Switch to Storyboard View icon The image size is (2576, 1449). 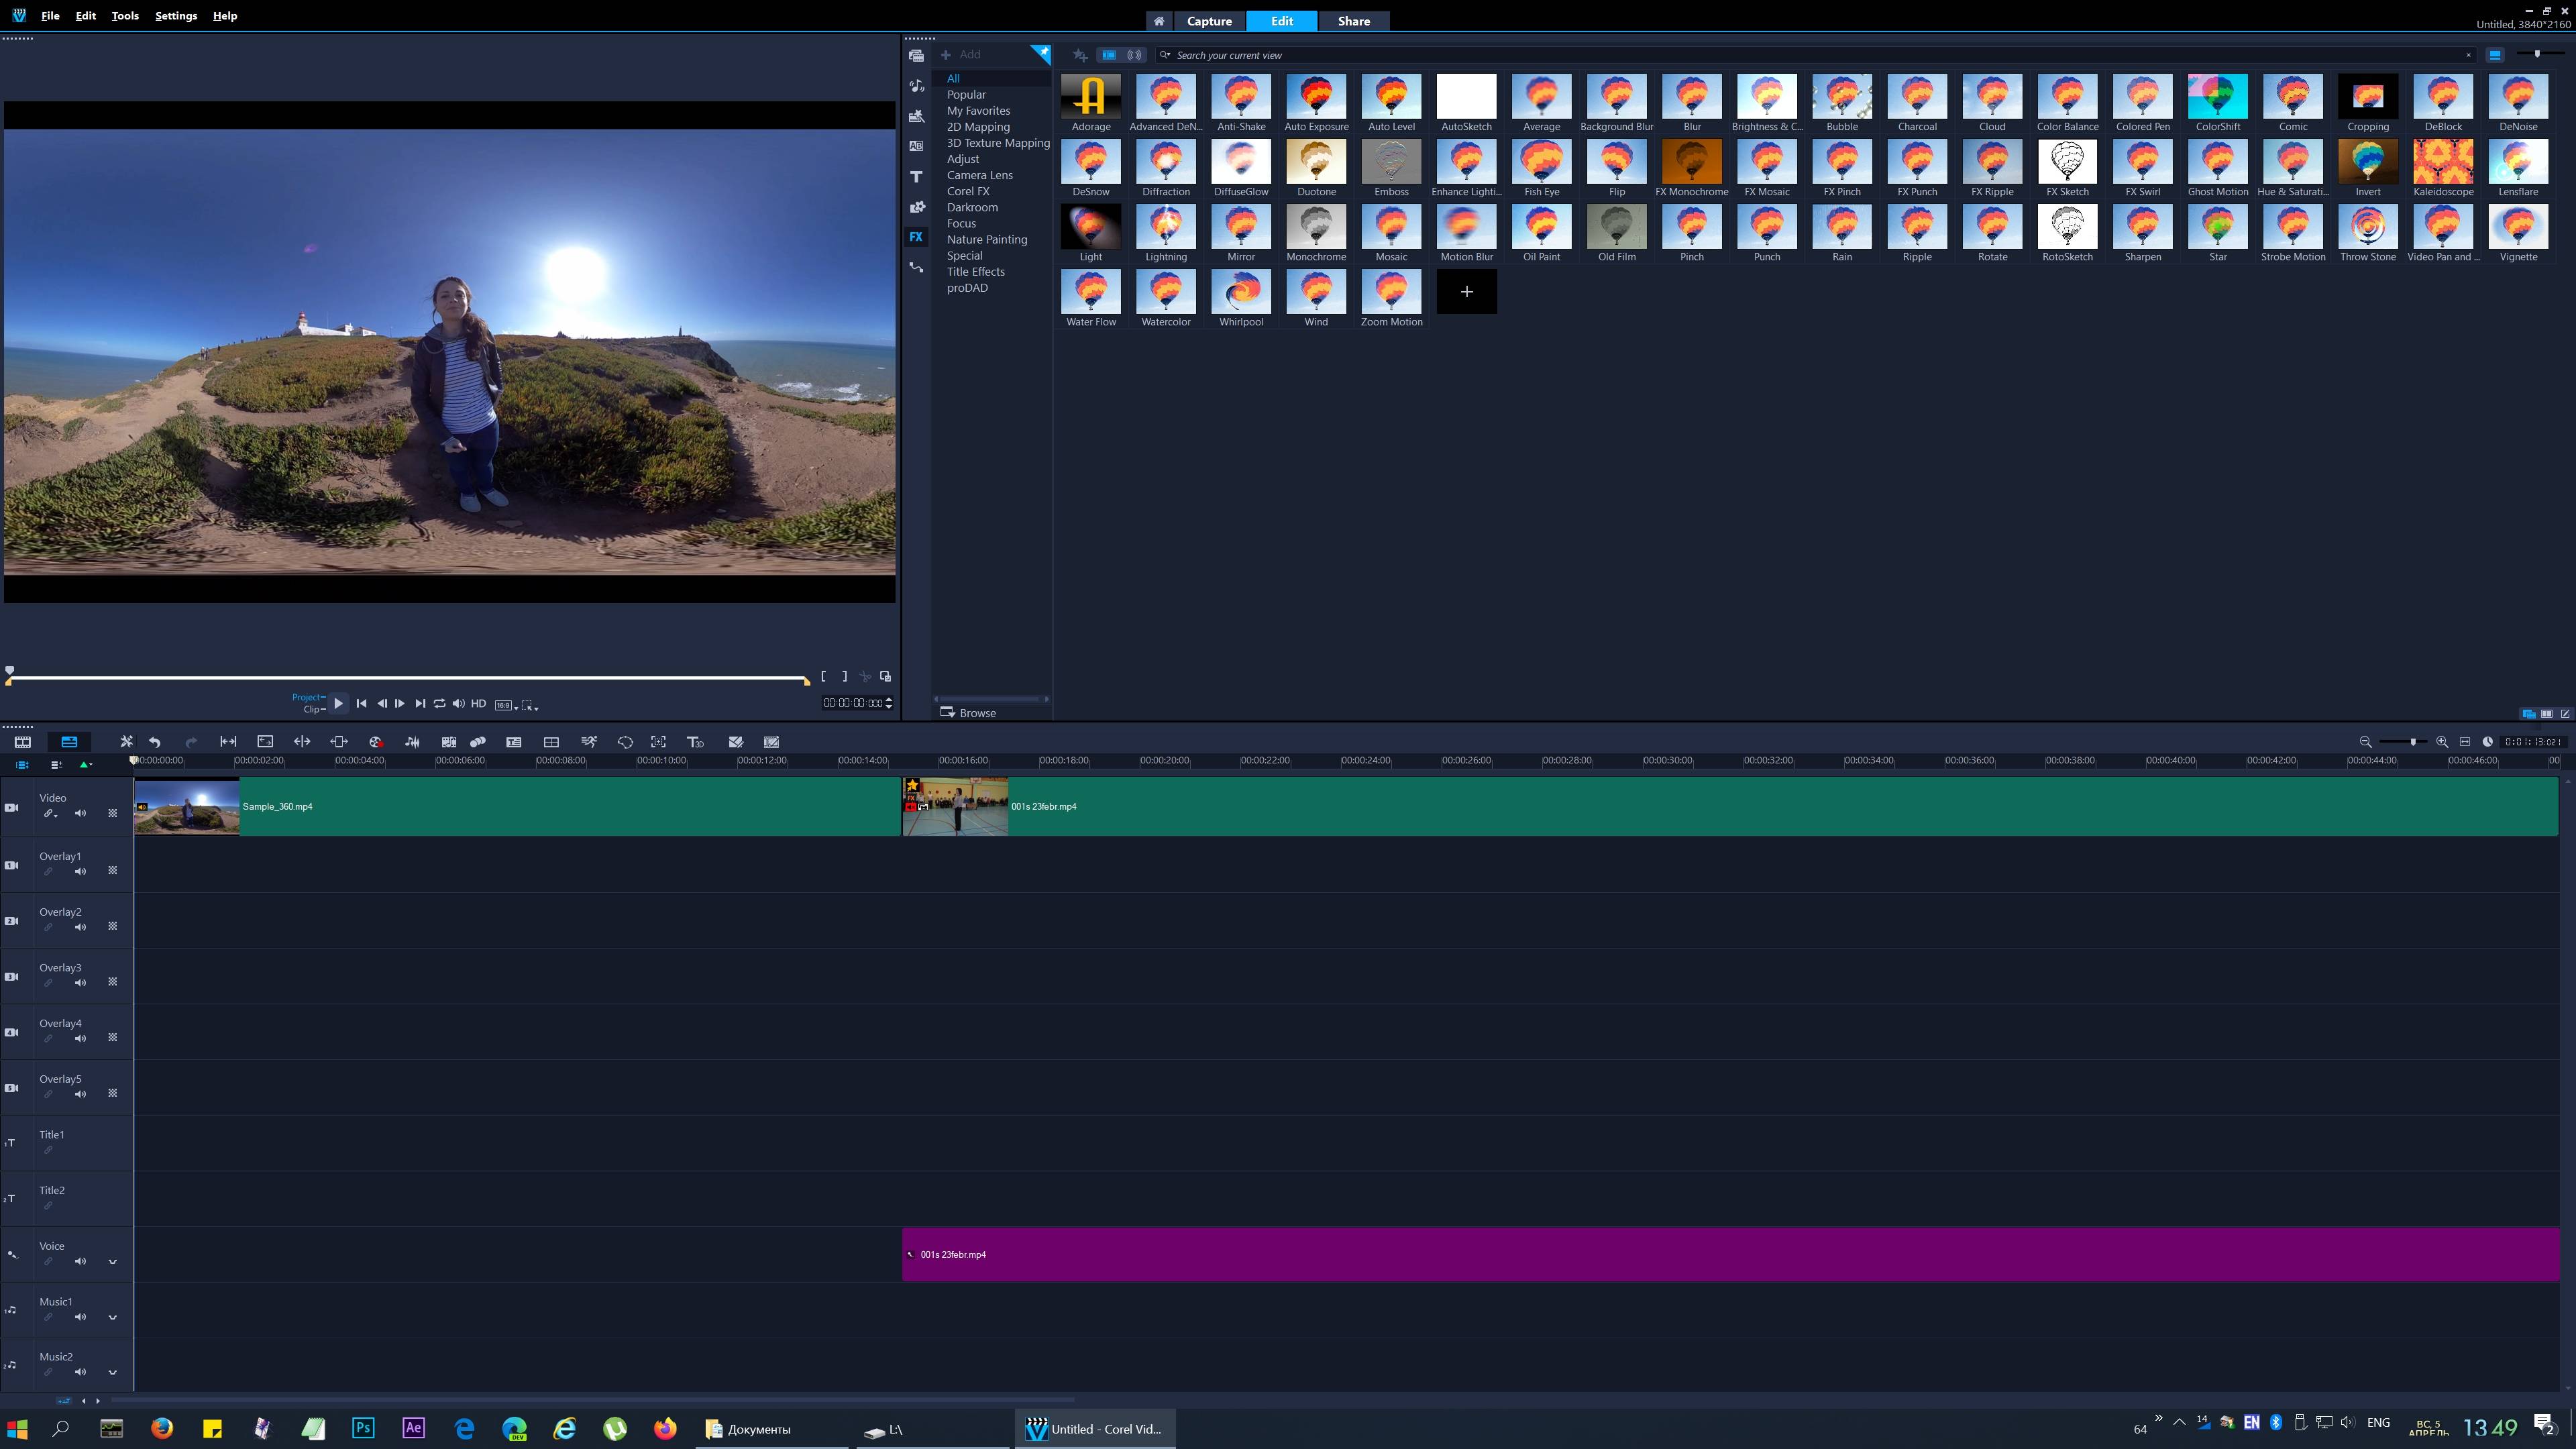pos(23,742)
